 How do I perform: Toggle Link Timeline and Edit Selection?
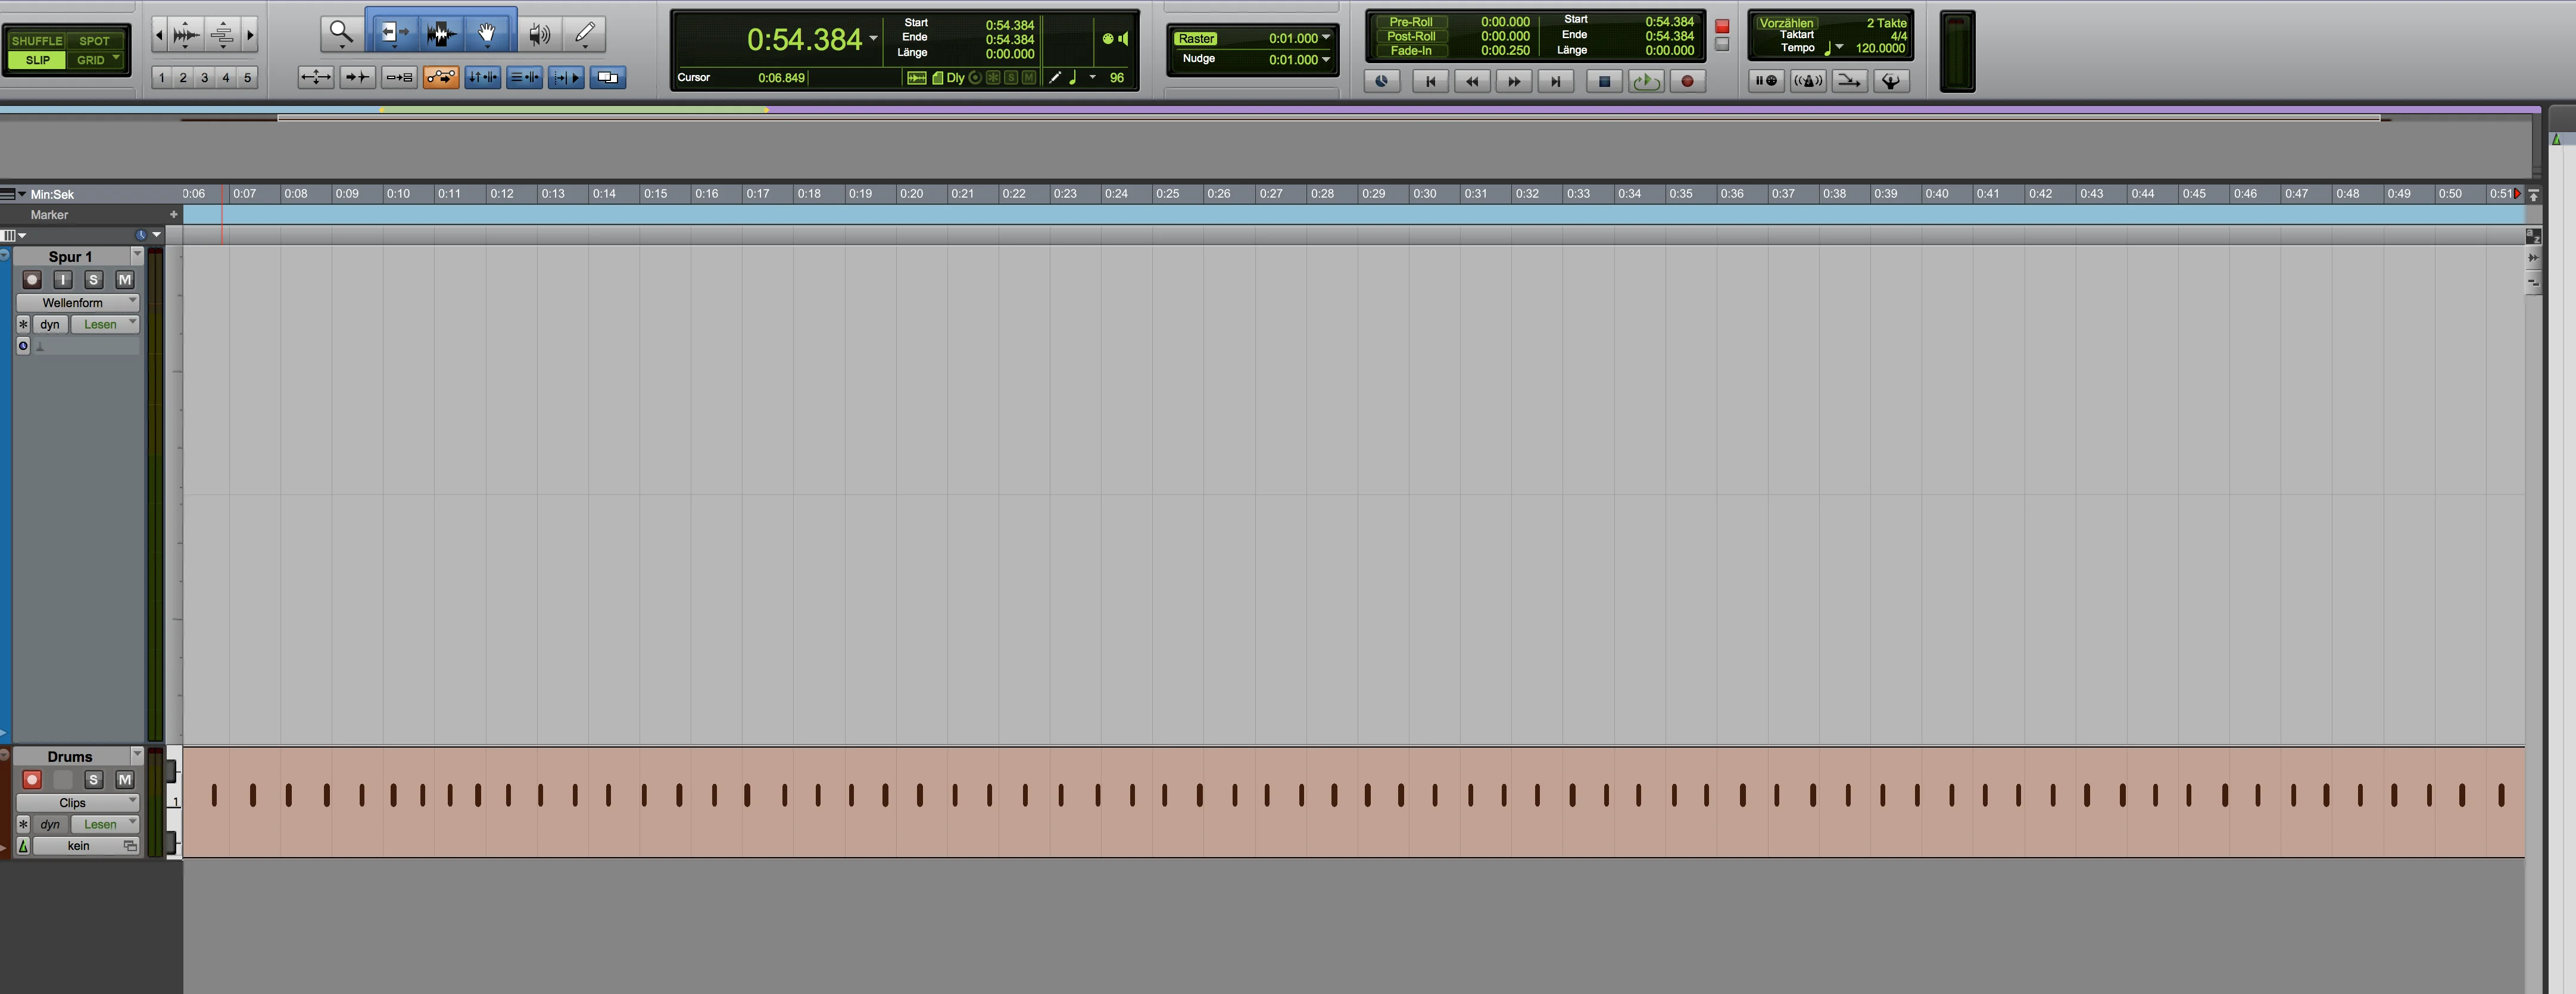point(482,77)
